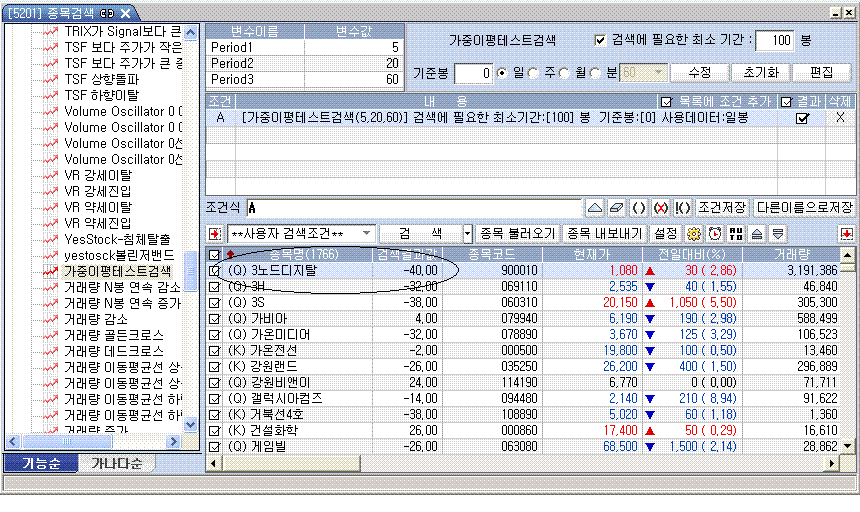Click the chain link icon in 종목검색 tab
The width and height of the screenshot is (860, 512).
pyautogui.click(x=106, y=12)
